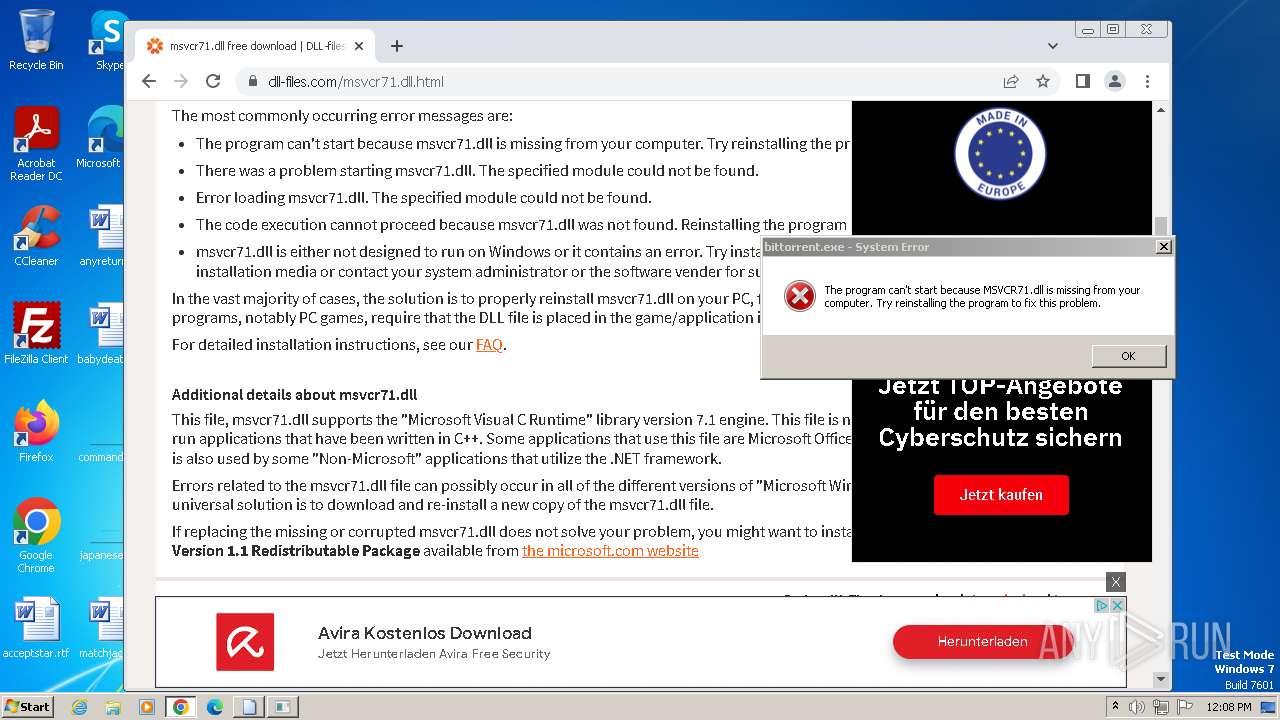Image resolution: width=1280 pixels, height=720 pixels.
Task: Open Chrome's three-dot menu
Action: coord(1147,81)
